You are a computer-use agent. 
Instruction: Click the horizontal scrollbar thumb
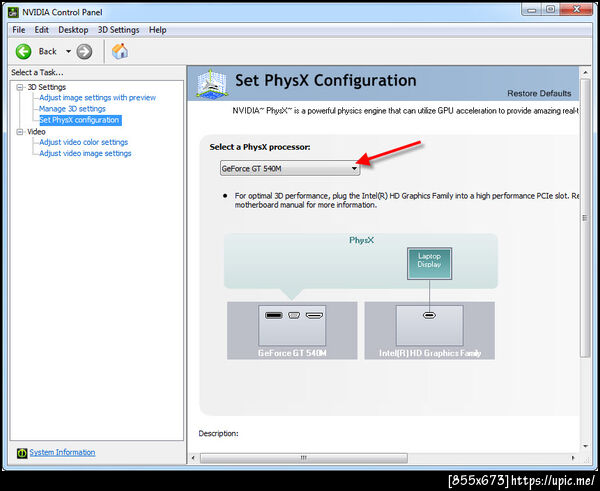pyautogui.click(x=303, y=458)
